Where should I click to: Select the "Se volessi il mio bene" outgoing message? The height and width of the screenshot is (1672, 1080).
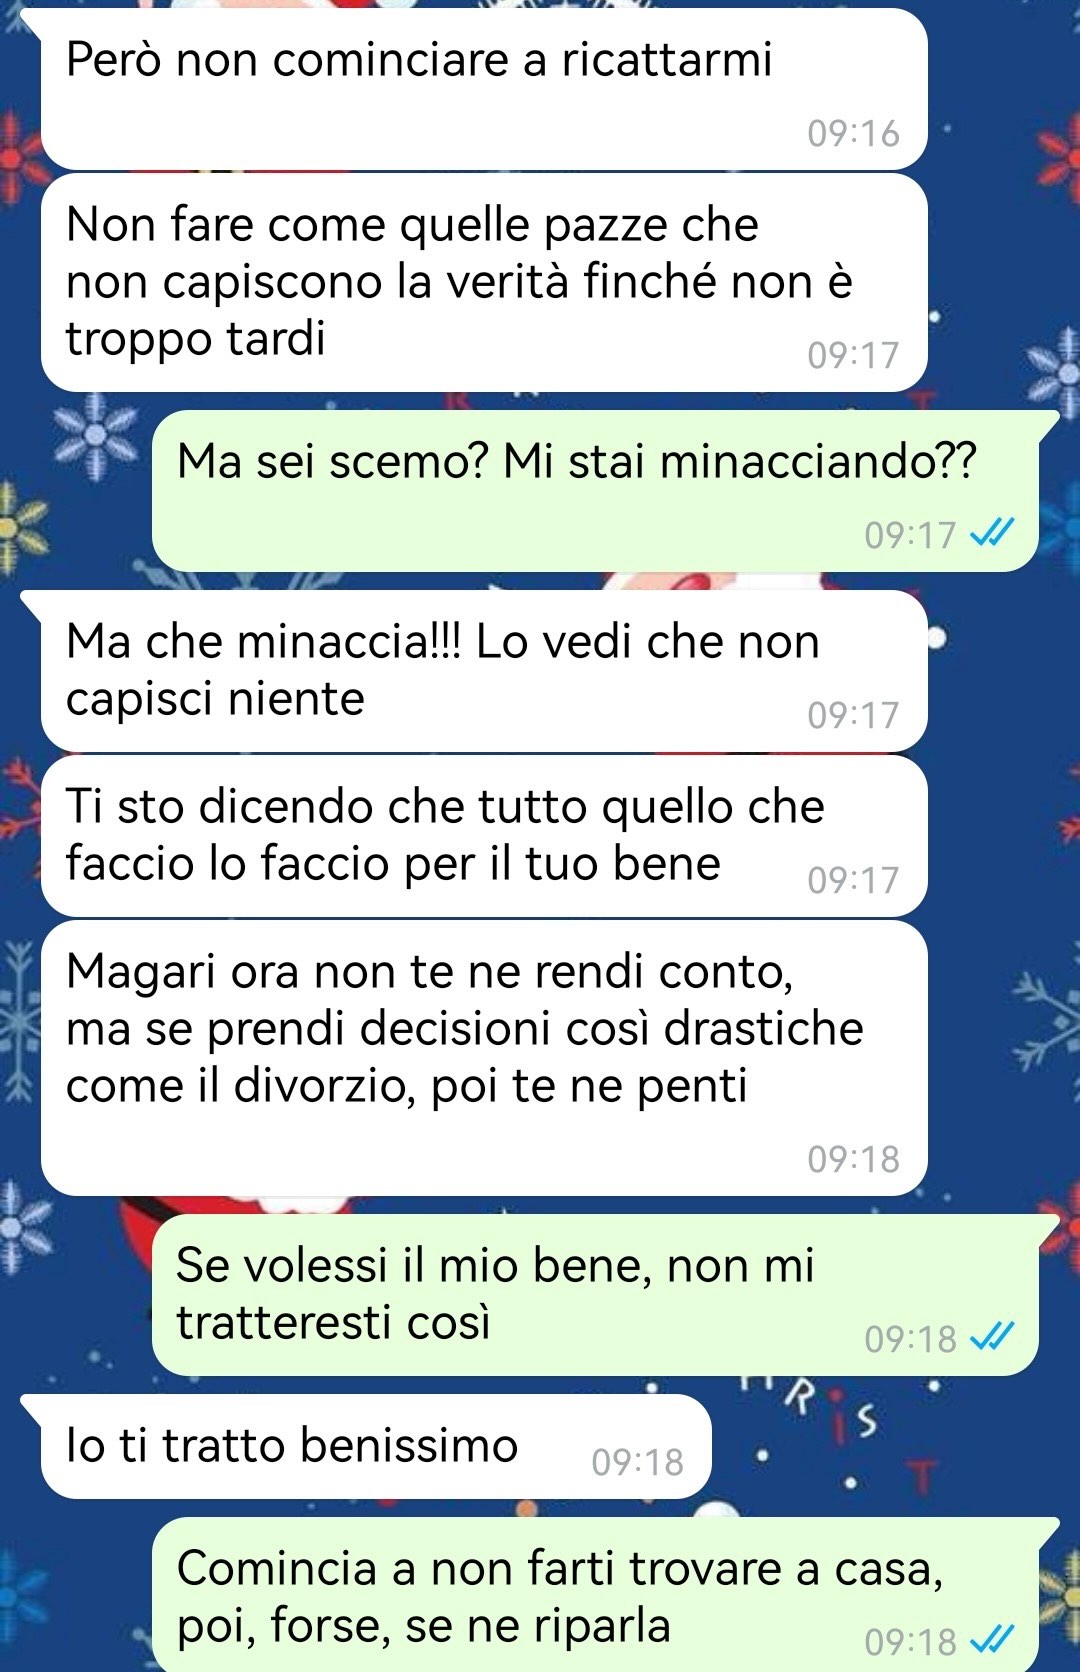pos(596,1295)
